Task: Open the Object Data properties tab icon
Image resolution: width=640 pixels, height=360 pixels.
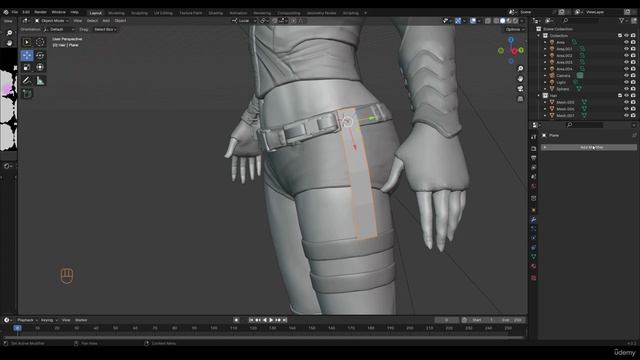Action: pos(533,256)
